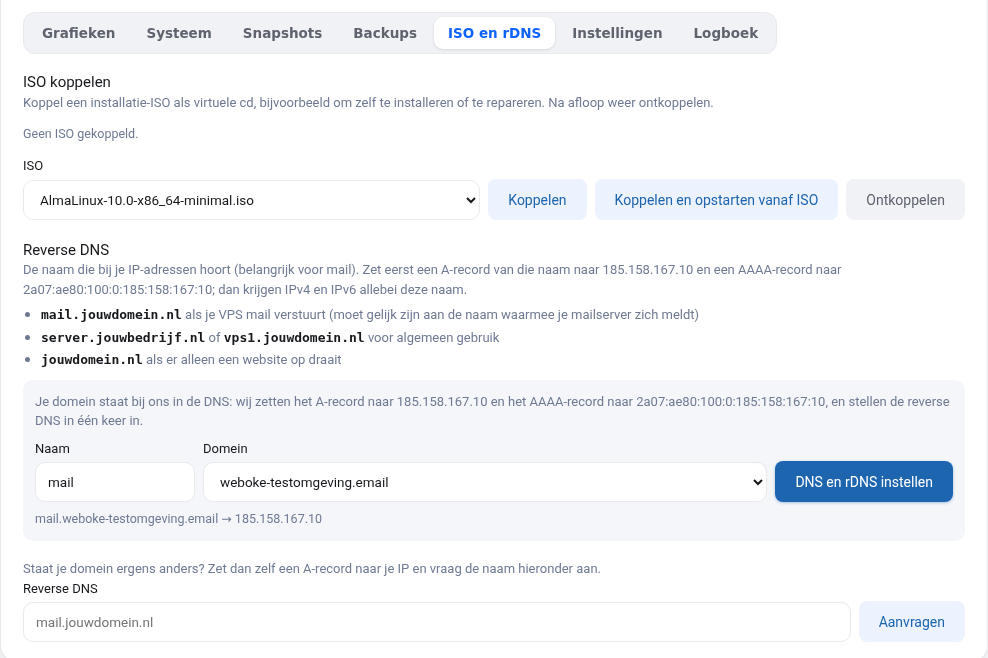The width and height of the screenshot is (988, 658).
Task: Select the ISO en rDNS tab
Action: click(x=494, y=33)
